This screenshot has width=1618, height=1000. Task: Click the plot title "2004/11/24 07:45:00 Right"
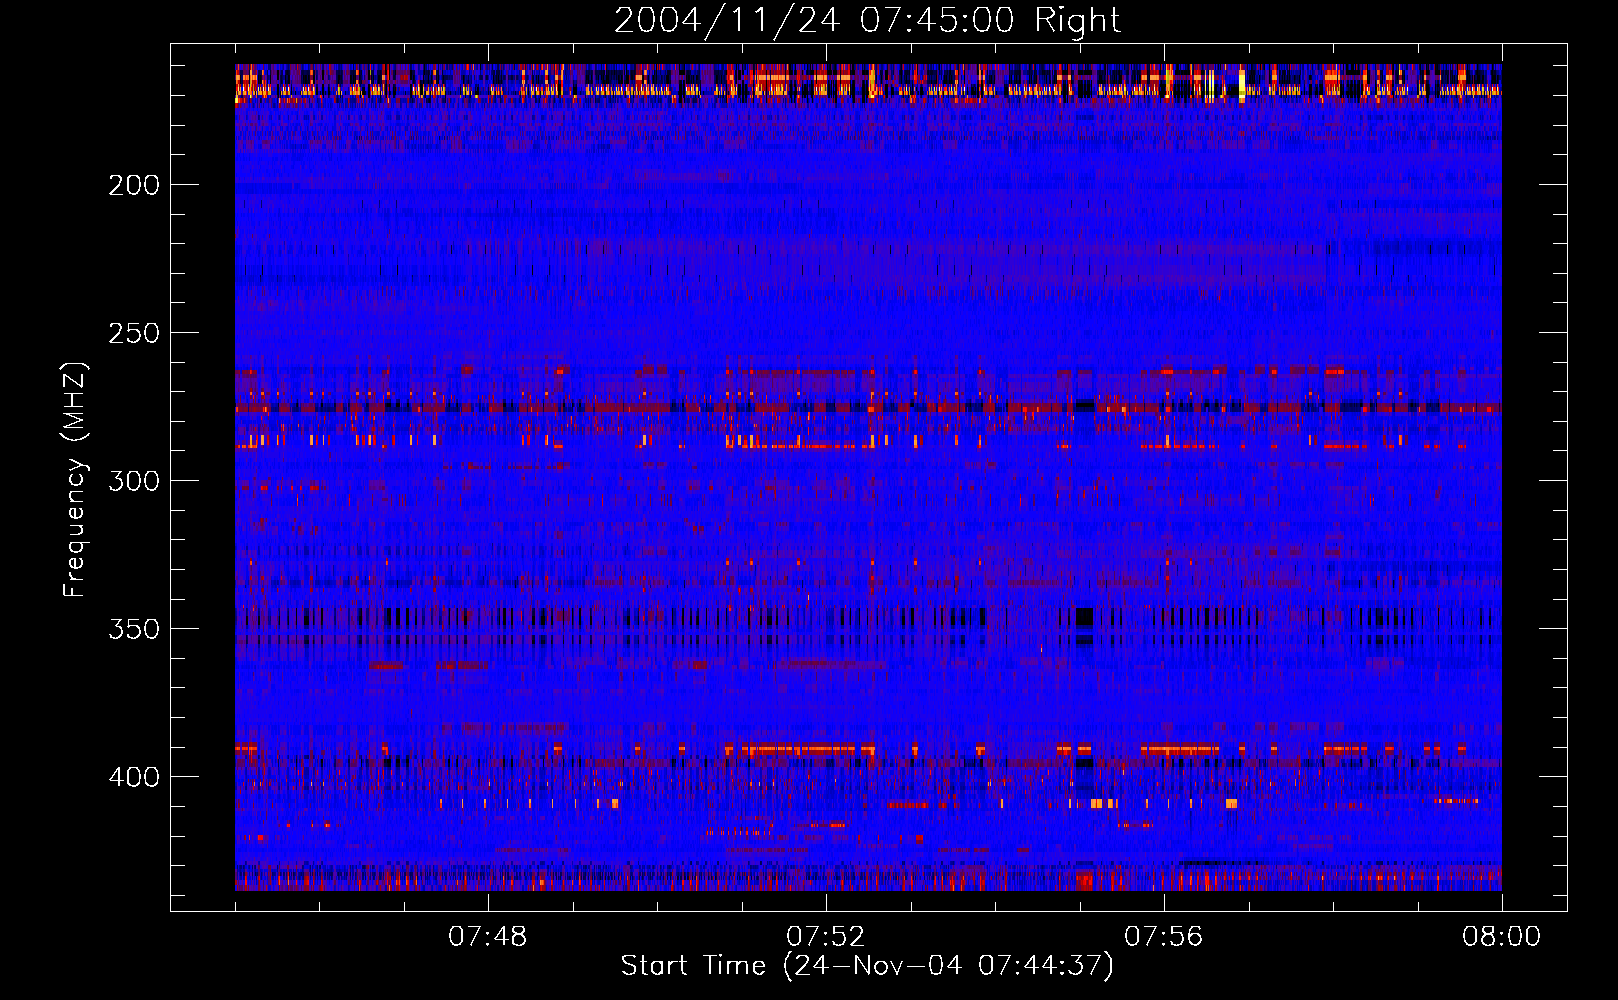[867, 20]
